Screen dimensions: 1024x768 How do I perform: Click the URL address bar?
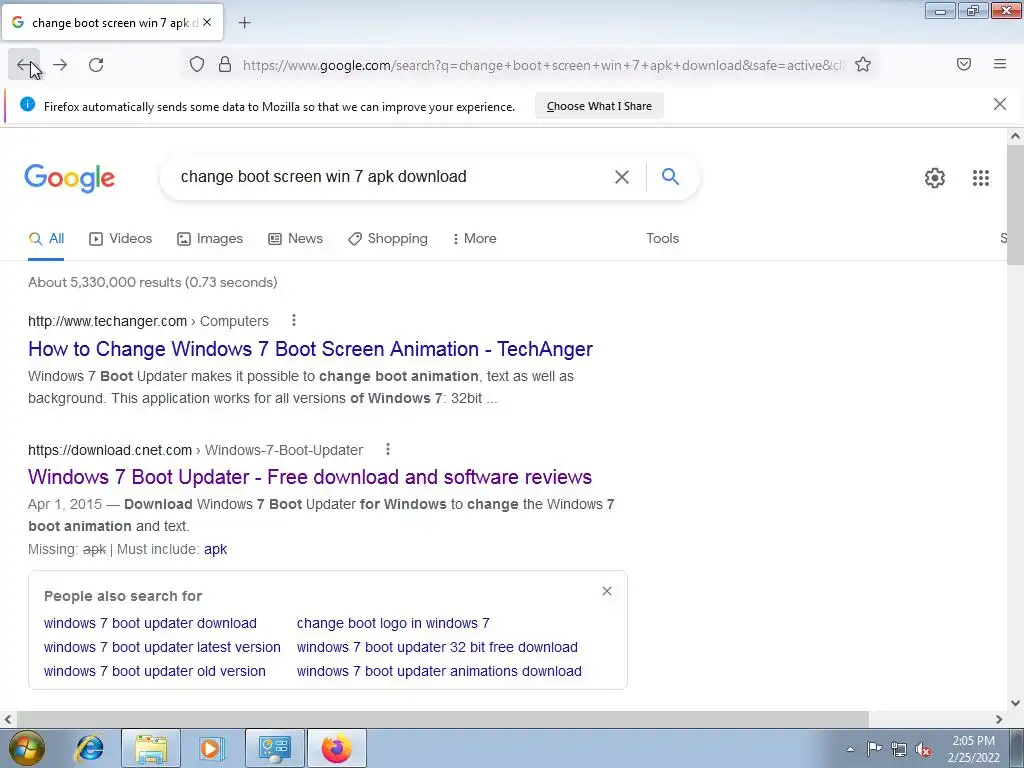coord(542,65)
